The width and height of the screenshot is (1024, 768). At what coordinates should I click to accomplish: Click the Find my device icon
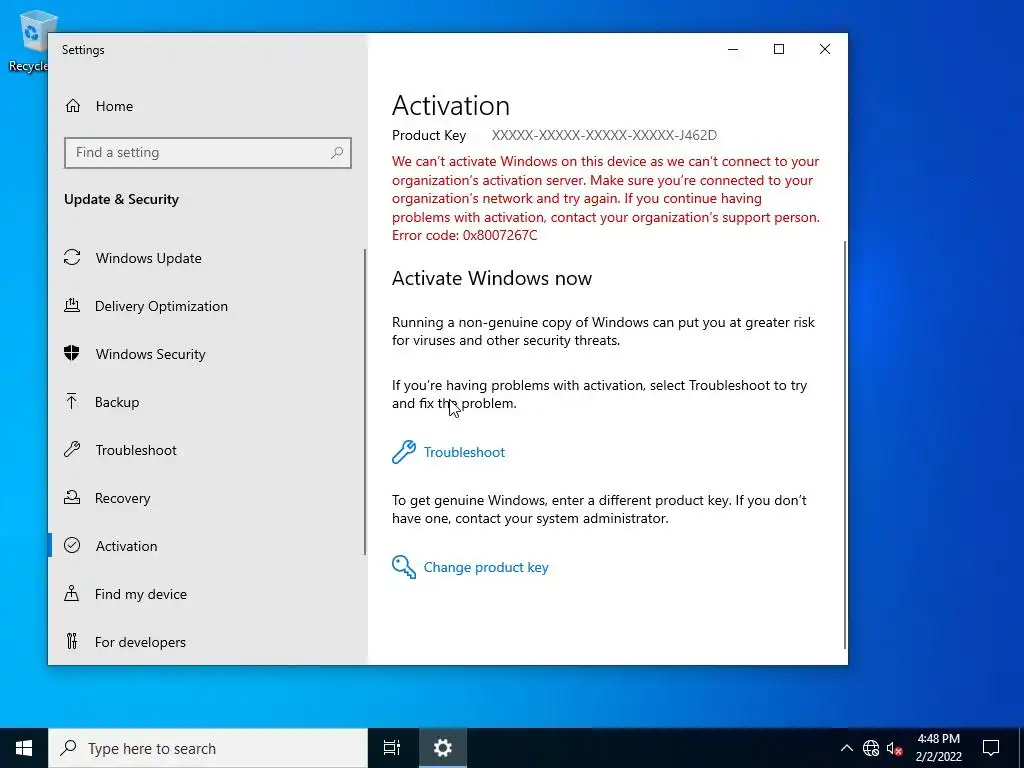tap(71, 593)
